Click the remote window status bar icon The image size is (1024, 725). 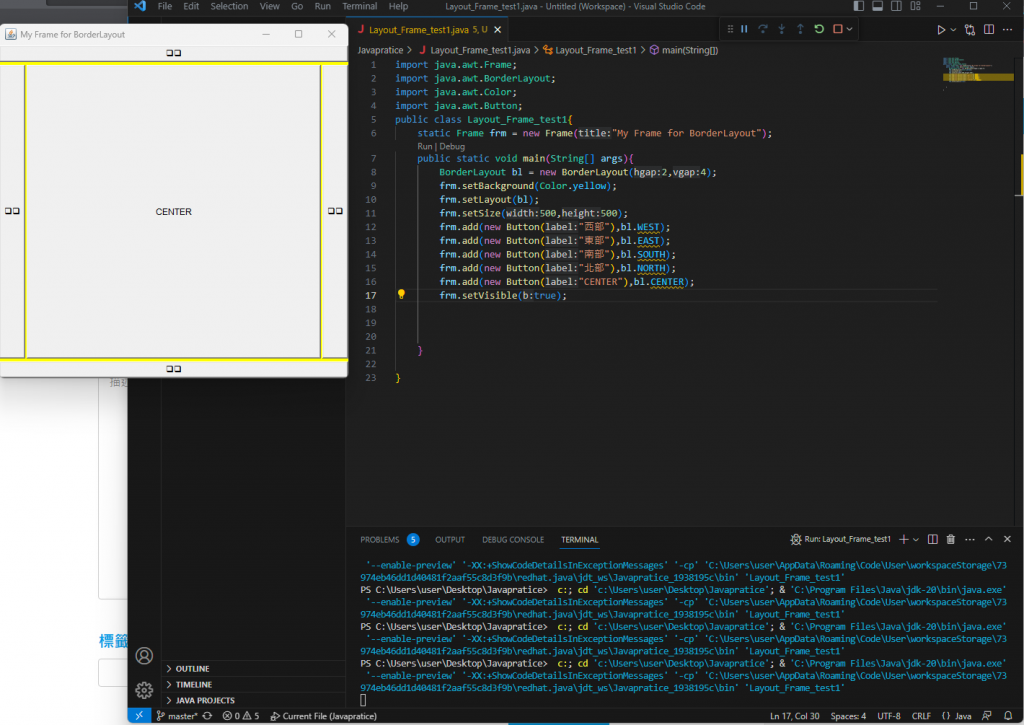pyautogui.click(x=139, y=716)
